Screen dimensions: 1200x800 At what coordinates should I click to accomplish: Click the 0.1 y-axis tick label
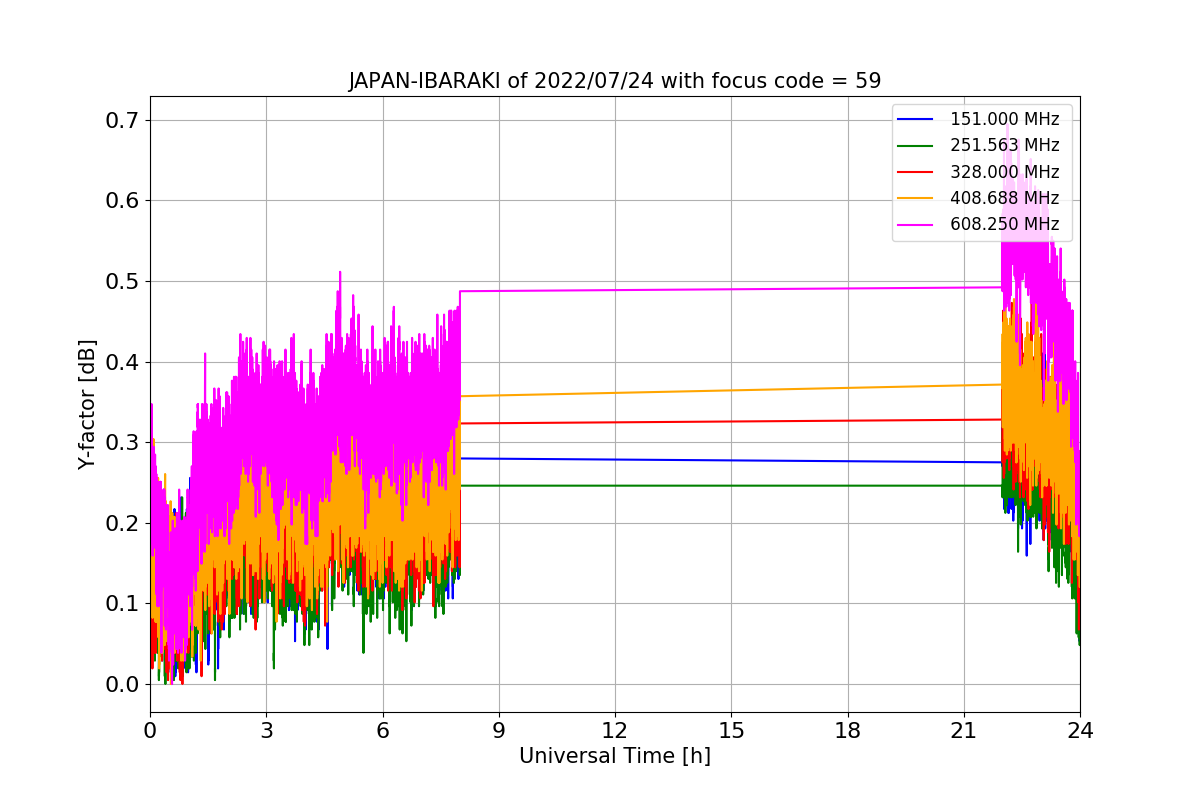[123, 603]
